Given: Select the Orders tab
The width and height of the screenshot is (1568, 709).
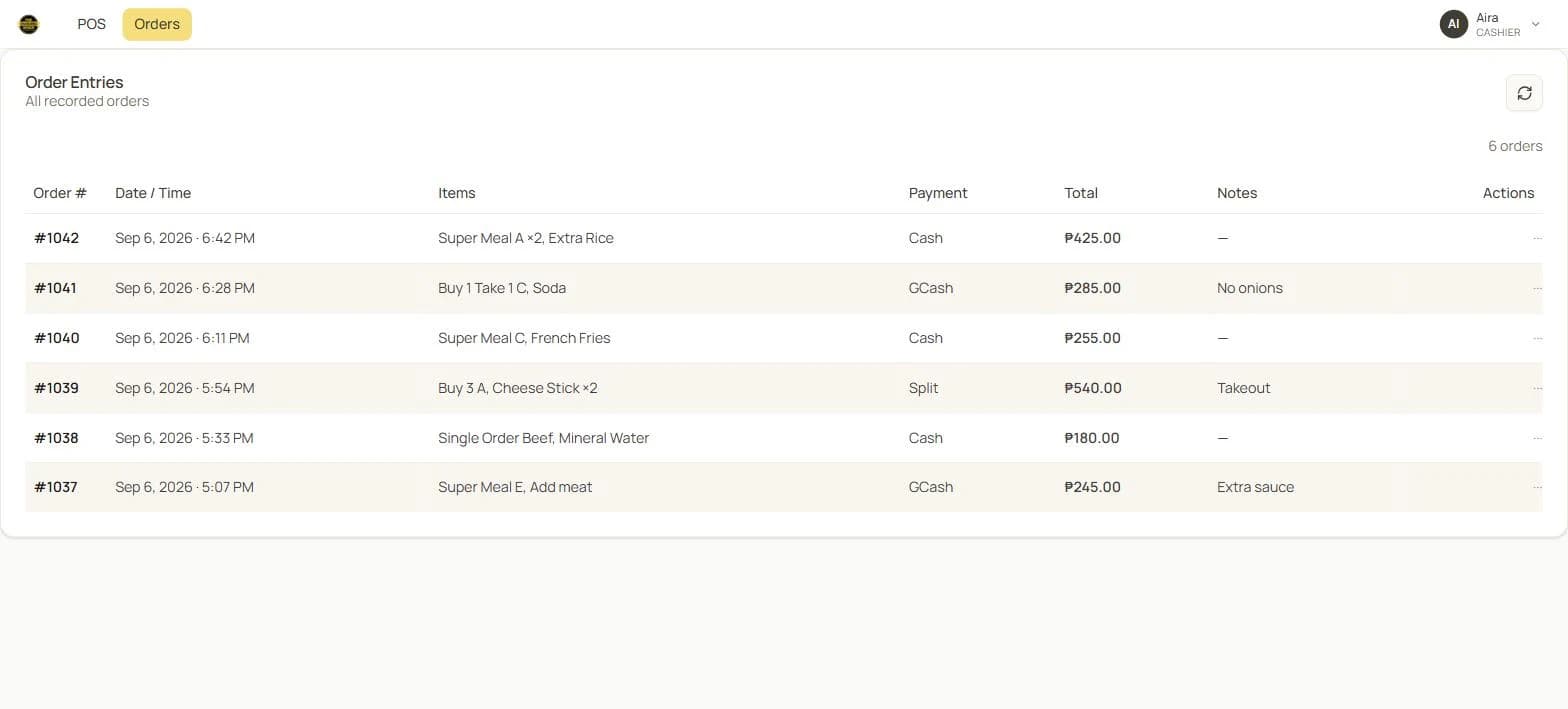Looking at the screenshot, I should coord(157,24).
